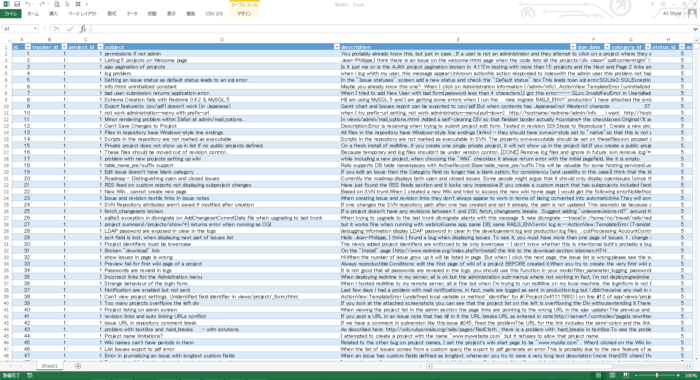Click the Save icon in quick access toolbar
Screen dimensions: 700x380
click(17, 4)
